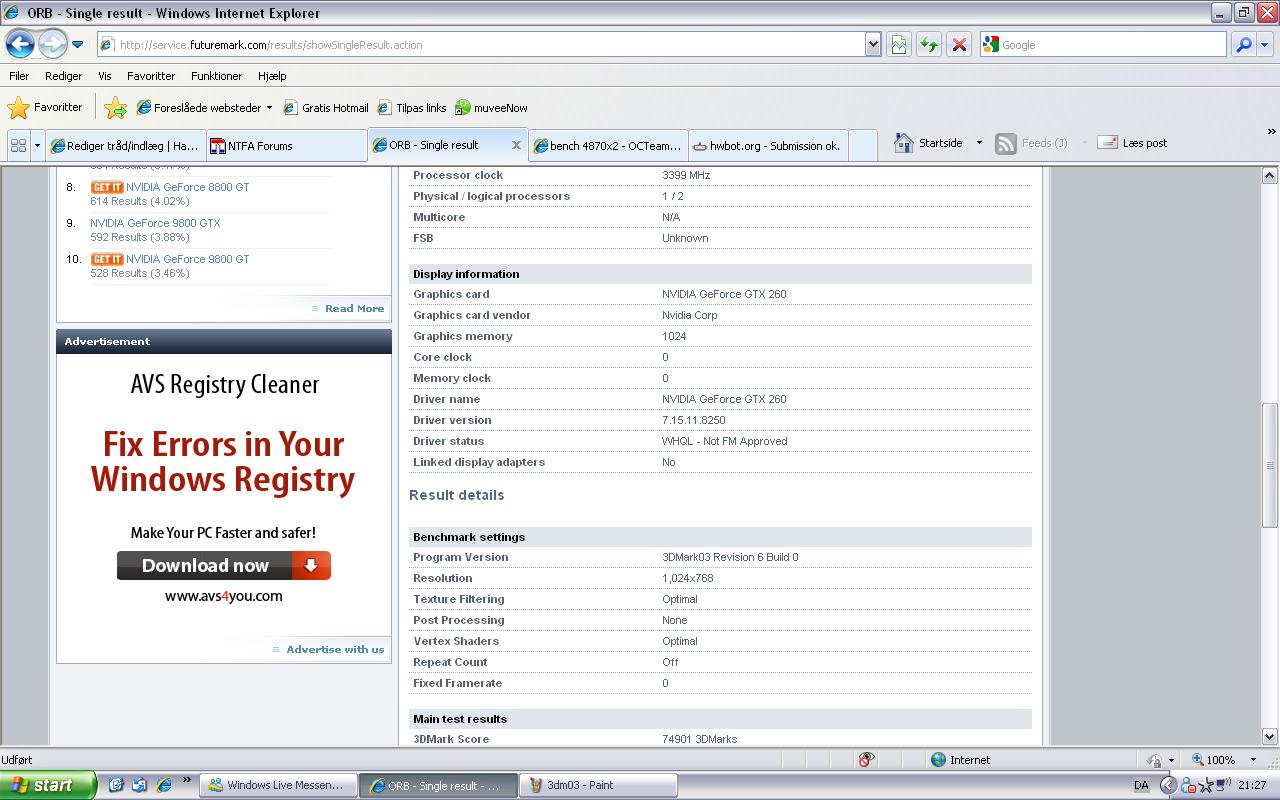Open the Hjælp menu
Image resolution: width=1280 pixels, height=800 pixels.
272,76
